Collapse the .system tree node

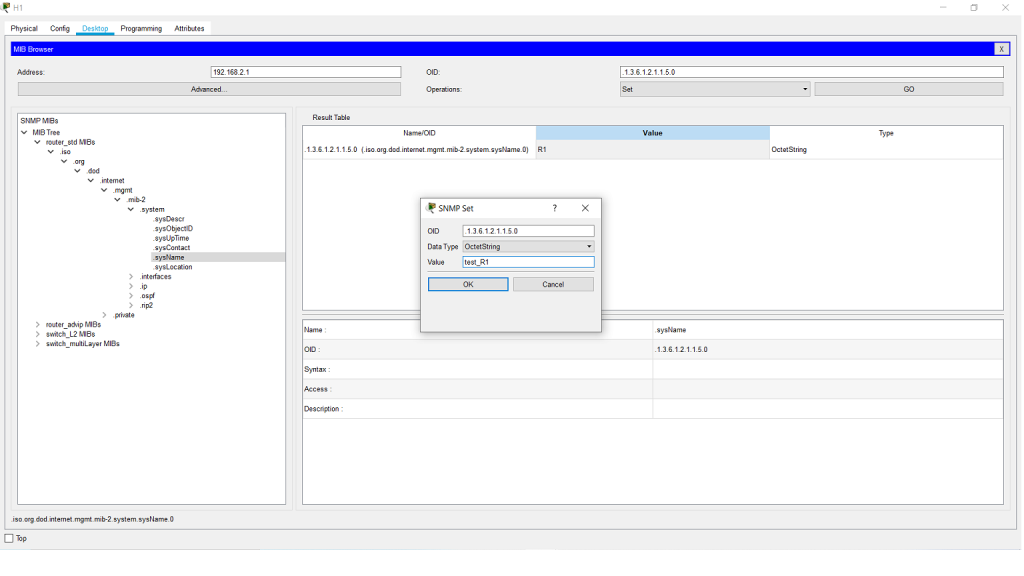tap(131, 210)
